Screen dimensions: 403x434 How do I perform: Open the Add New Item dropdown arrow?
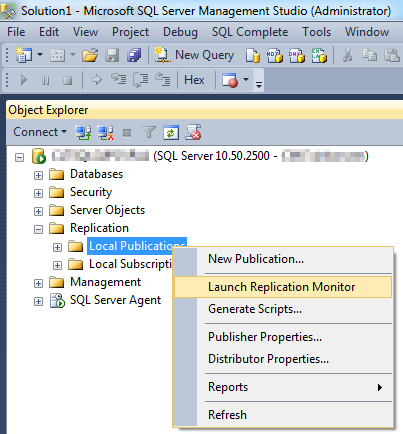pos(73,54)
